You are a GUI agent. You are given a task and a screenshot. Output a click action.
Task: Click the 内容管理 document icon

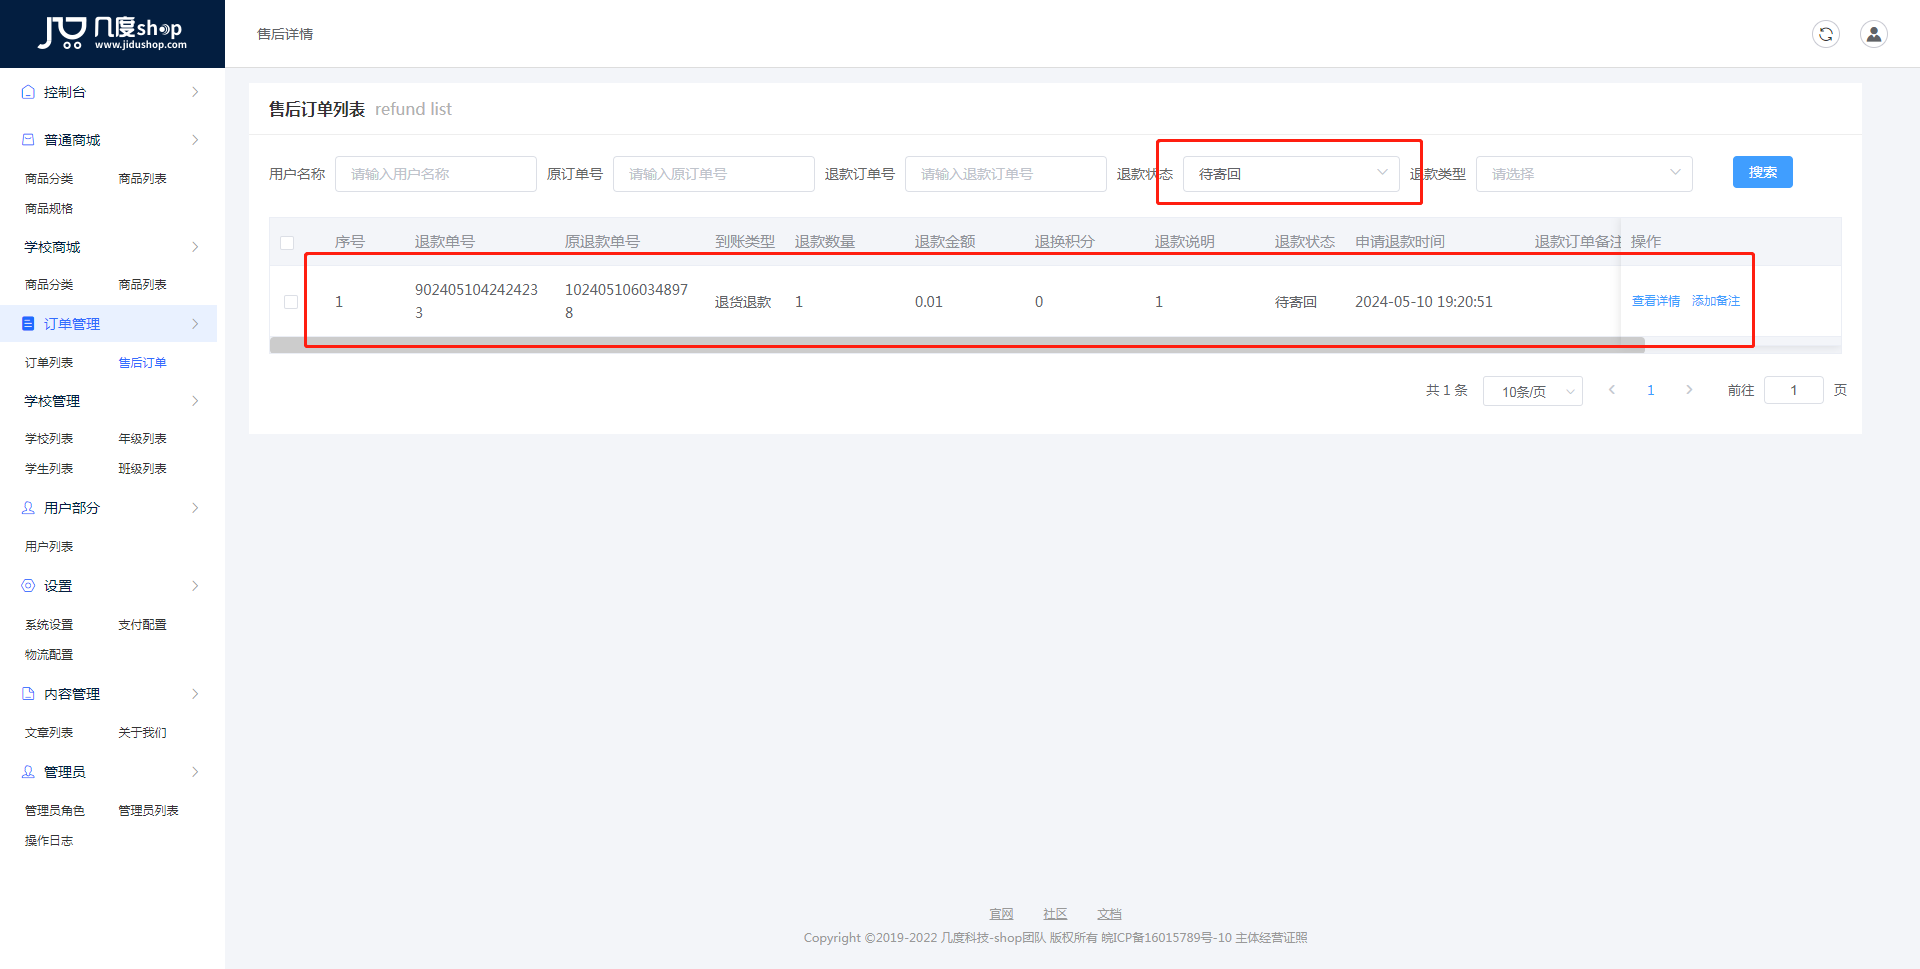click(x=28, y=694)
